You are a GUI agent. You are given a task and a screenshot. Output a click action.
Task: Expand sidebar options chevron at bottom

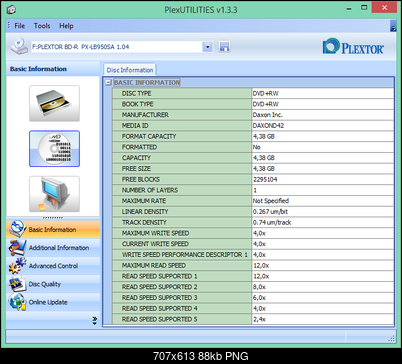point(95,321)
